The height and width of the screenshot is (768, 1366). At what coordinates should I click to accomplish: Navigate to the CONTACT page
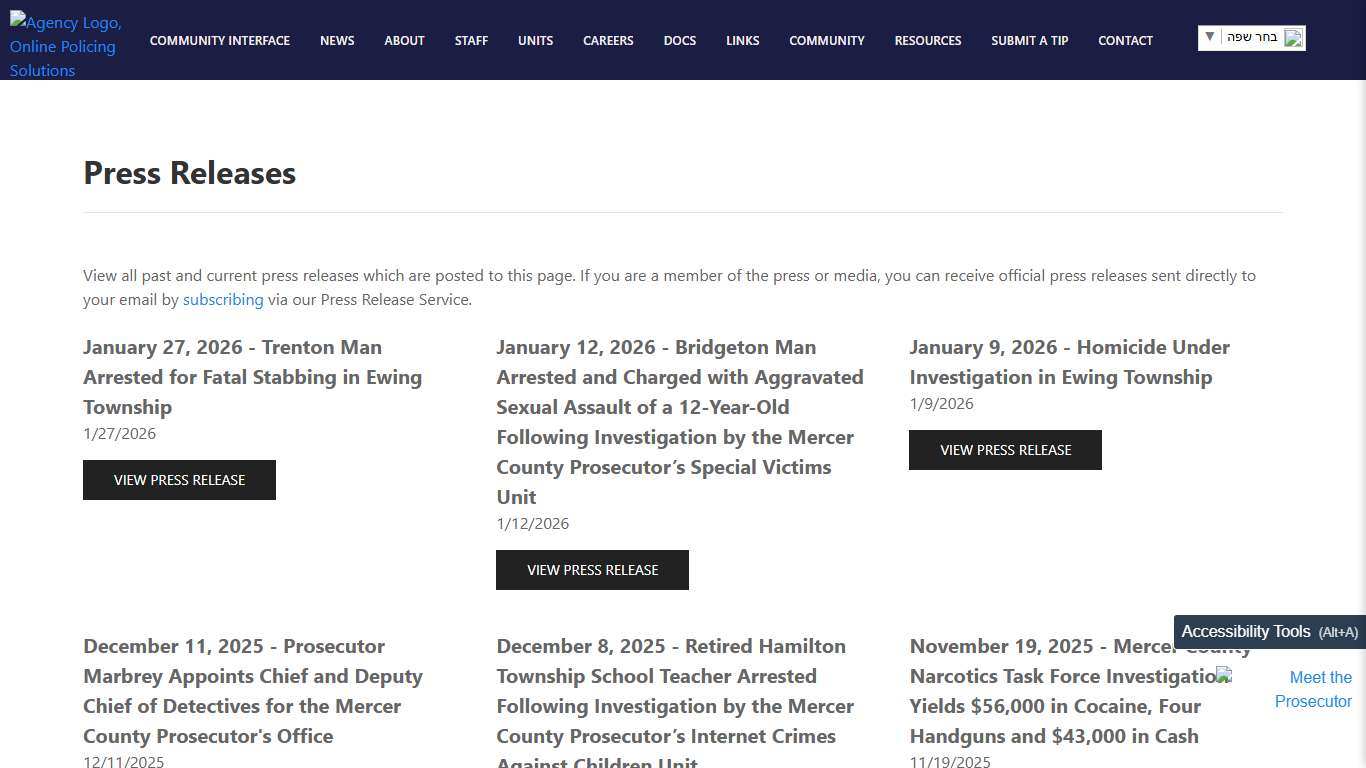pos(1125,41)
